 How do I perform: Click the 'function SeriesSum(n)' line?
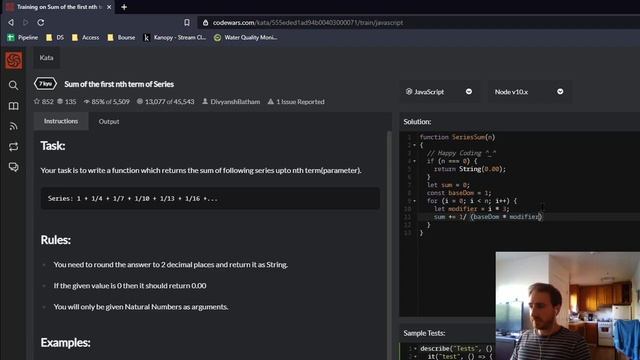(x=457, y=137)
